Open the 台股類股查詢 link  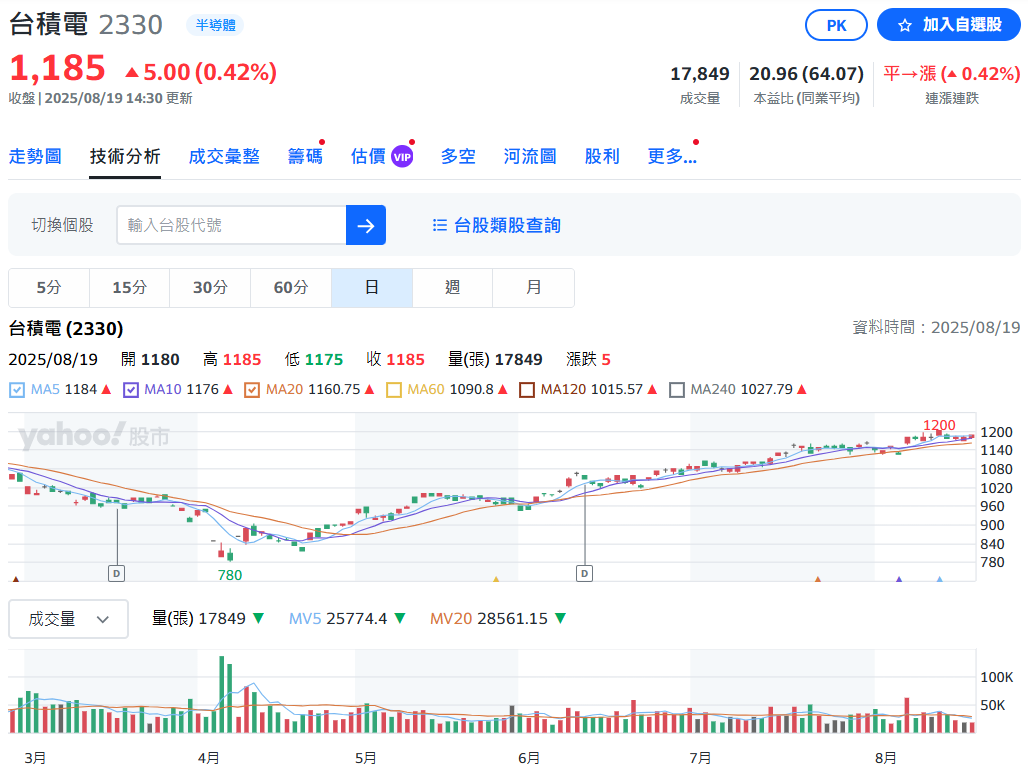[x=505, y=225]
